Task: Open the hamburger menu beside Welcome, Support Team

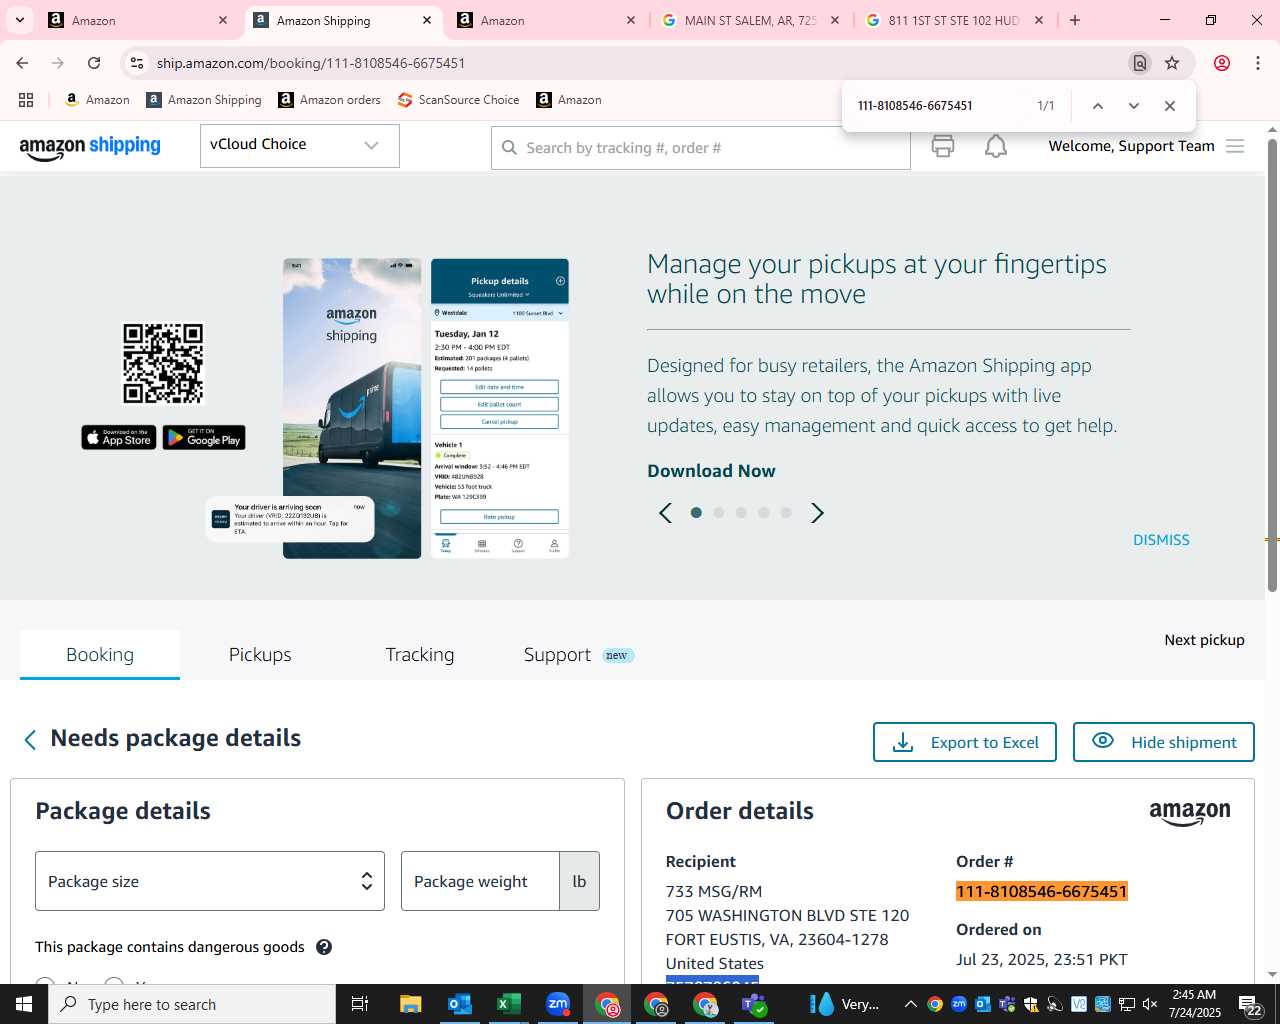Action: tap(1235, 147)
